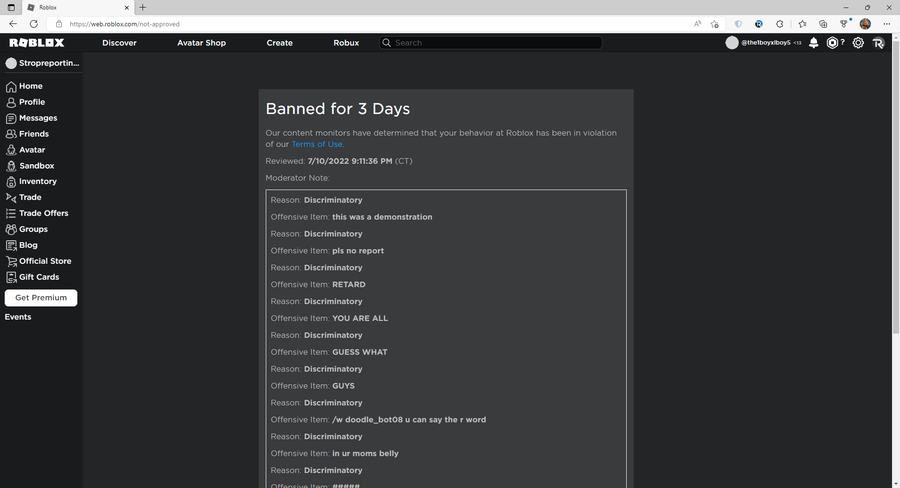The height and width of the screenshot is (488, 900).
Task: Click the offensive item 'GUYS'
Action: 343,386
